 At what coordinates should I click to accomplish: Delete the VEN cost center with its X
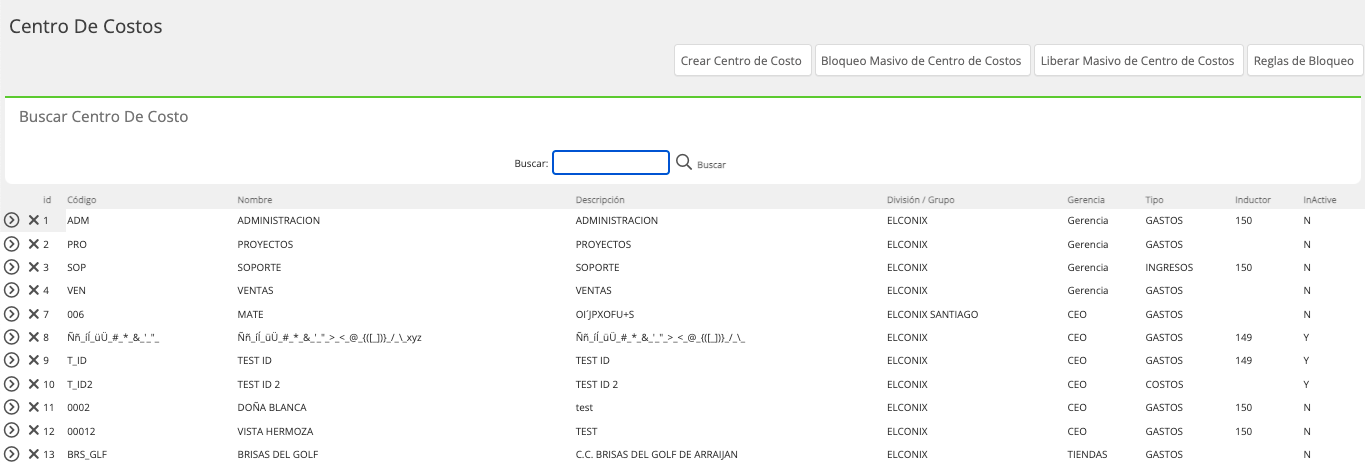tap(33, 290)
